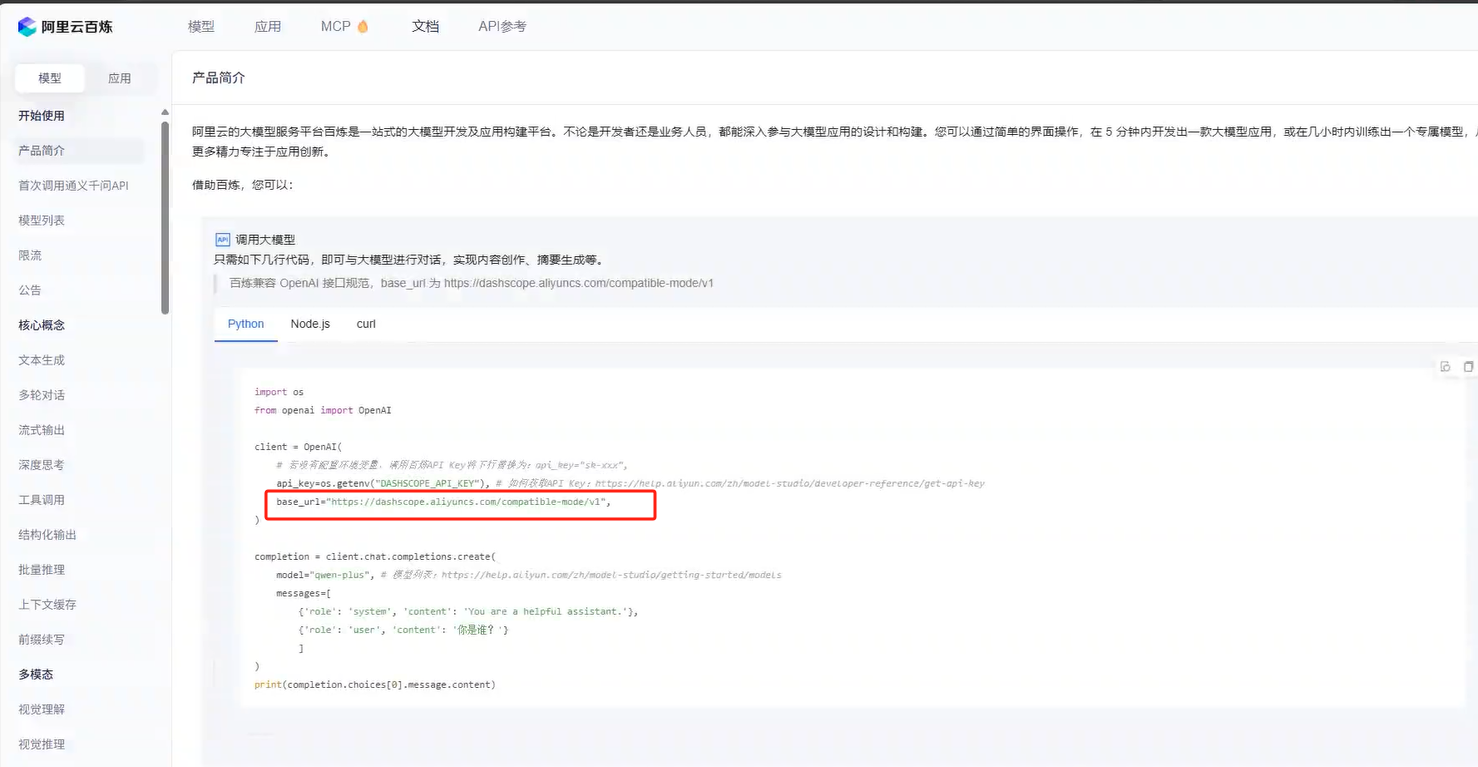Click the get-api-key help URL in code
The width and height of the screenshot is (1478, 767).
(x=790, y=483)
